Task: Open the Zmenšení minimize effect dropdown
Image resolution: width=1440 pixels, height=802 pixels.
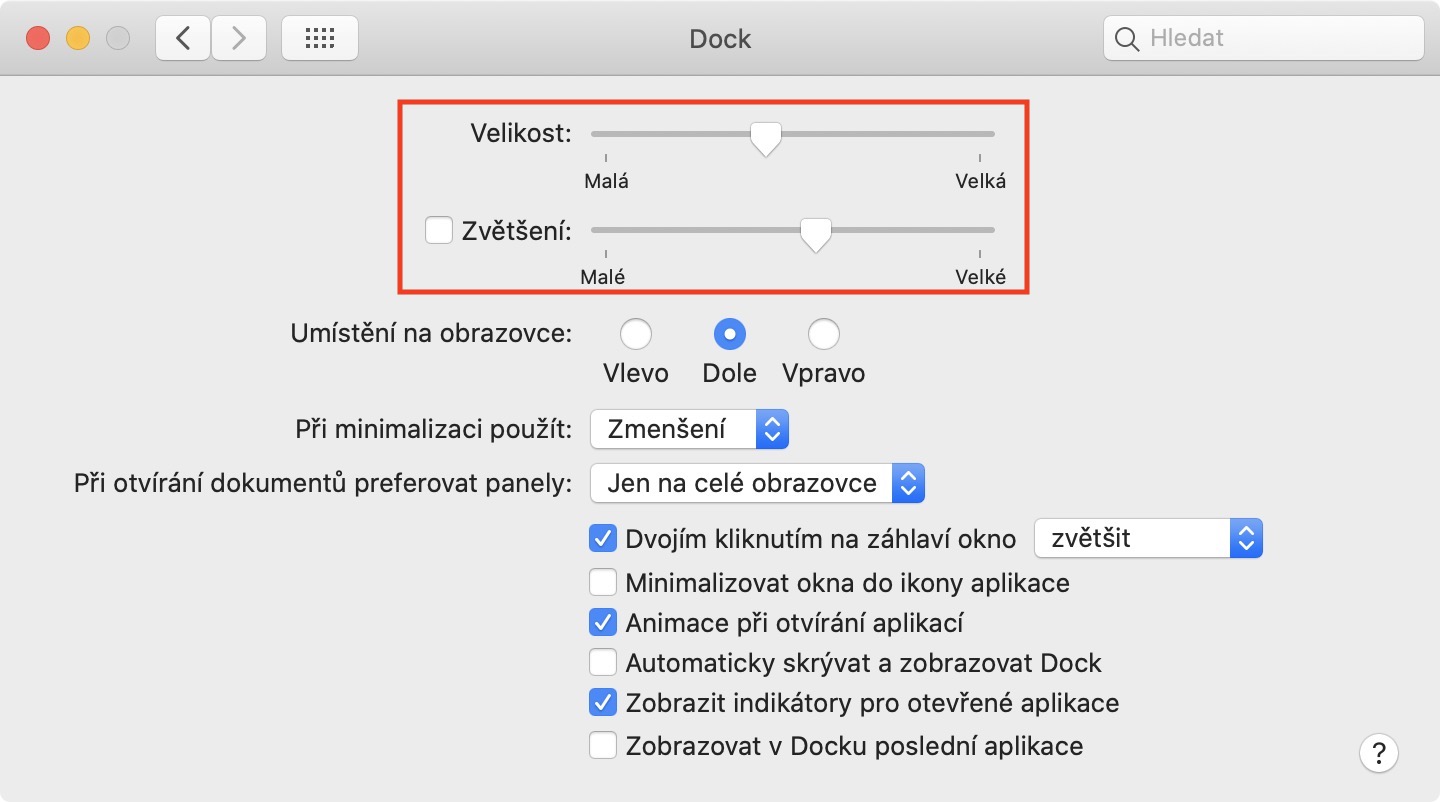Action: click(x=690, y=430)
